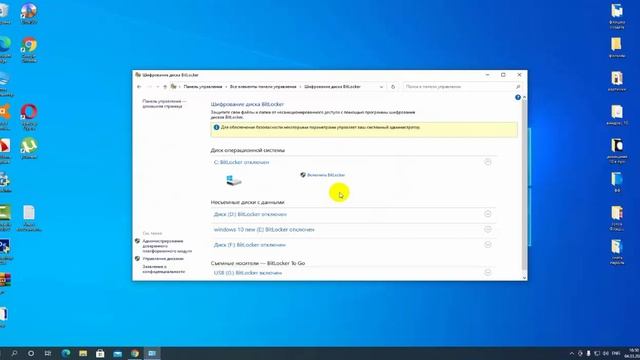This screenshot has height=360, width=640.
Task: Open the yellow folder icon on desktop right
Action: point(617,47)
